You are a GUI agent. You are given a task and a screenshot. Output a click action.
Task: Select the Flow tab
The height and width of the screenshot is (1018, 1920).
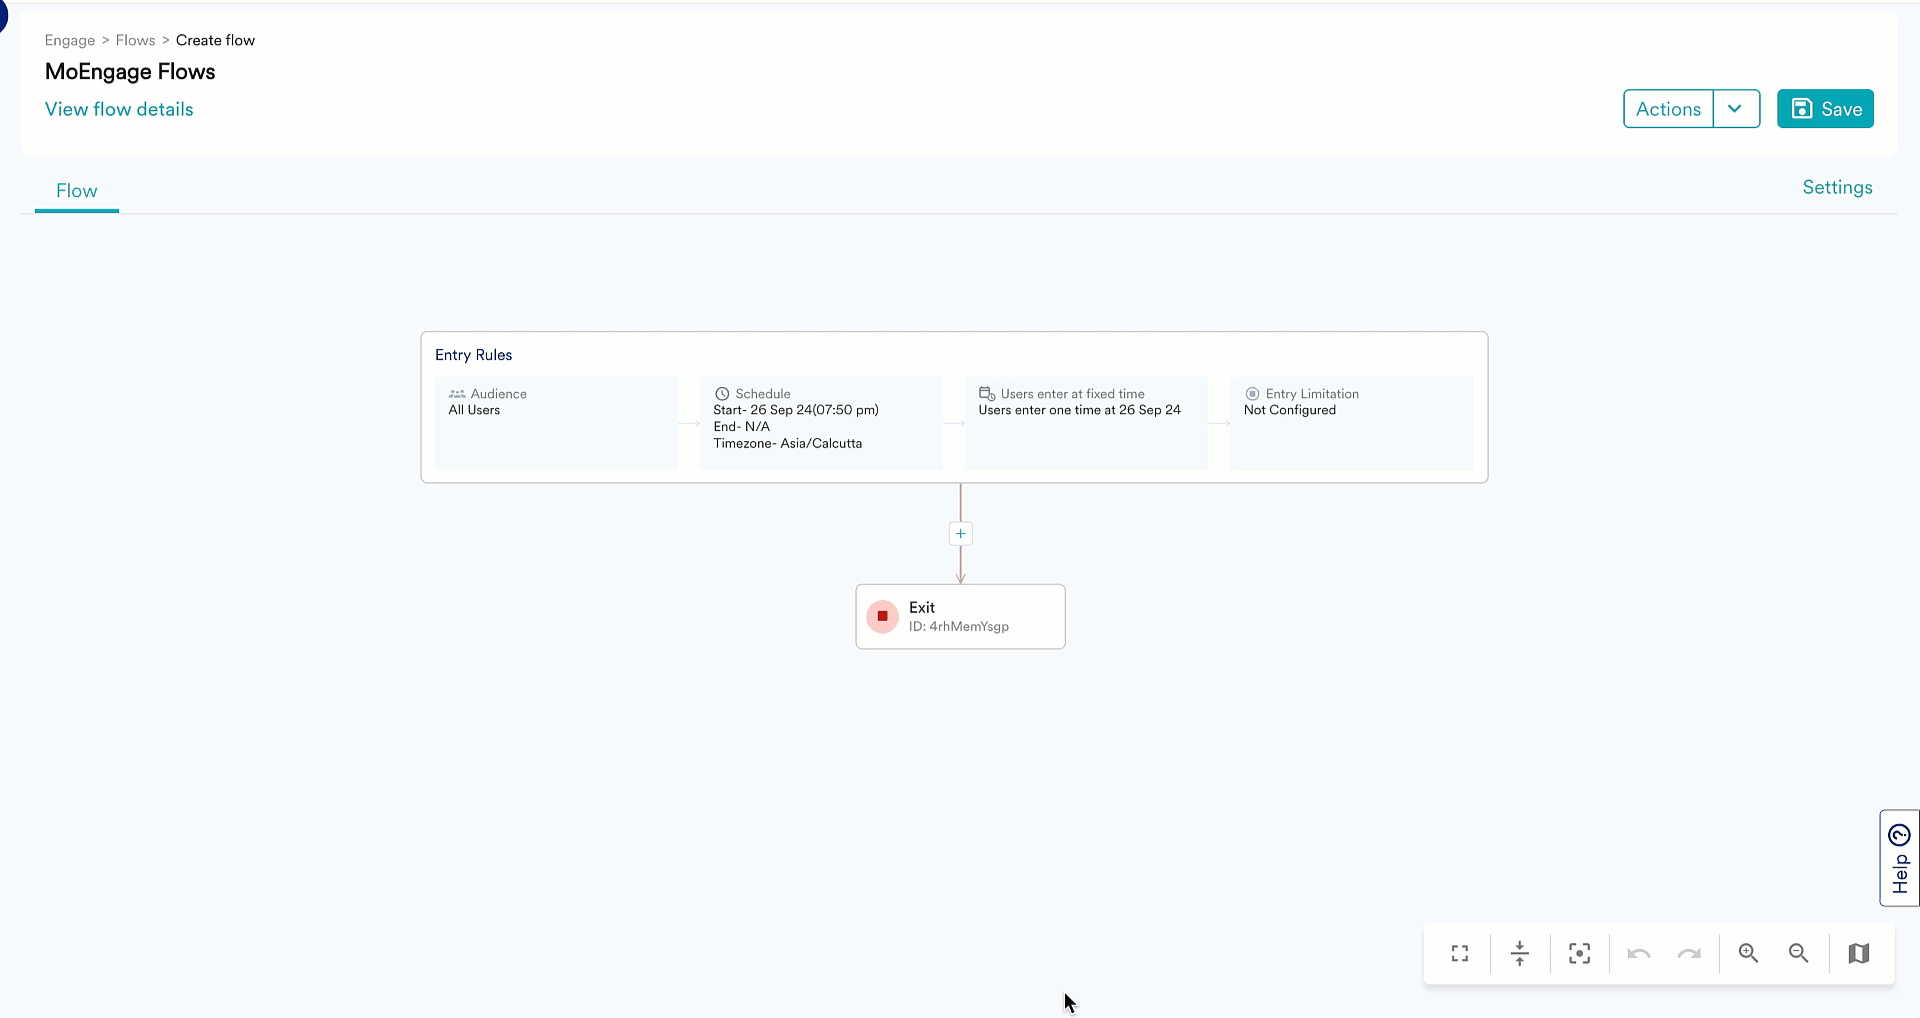[x=77, y=191]
